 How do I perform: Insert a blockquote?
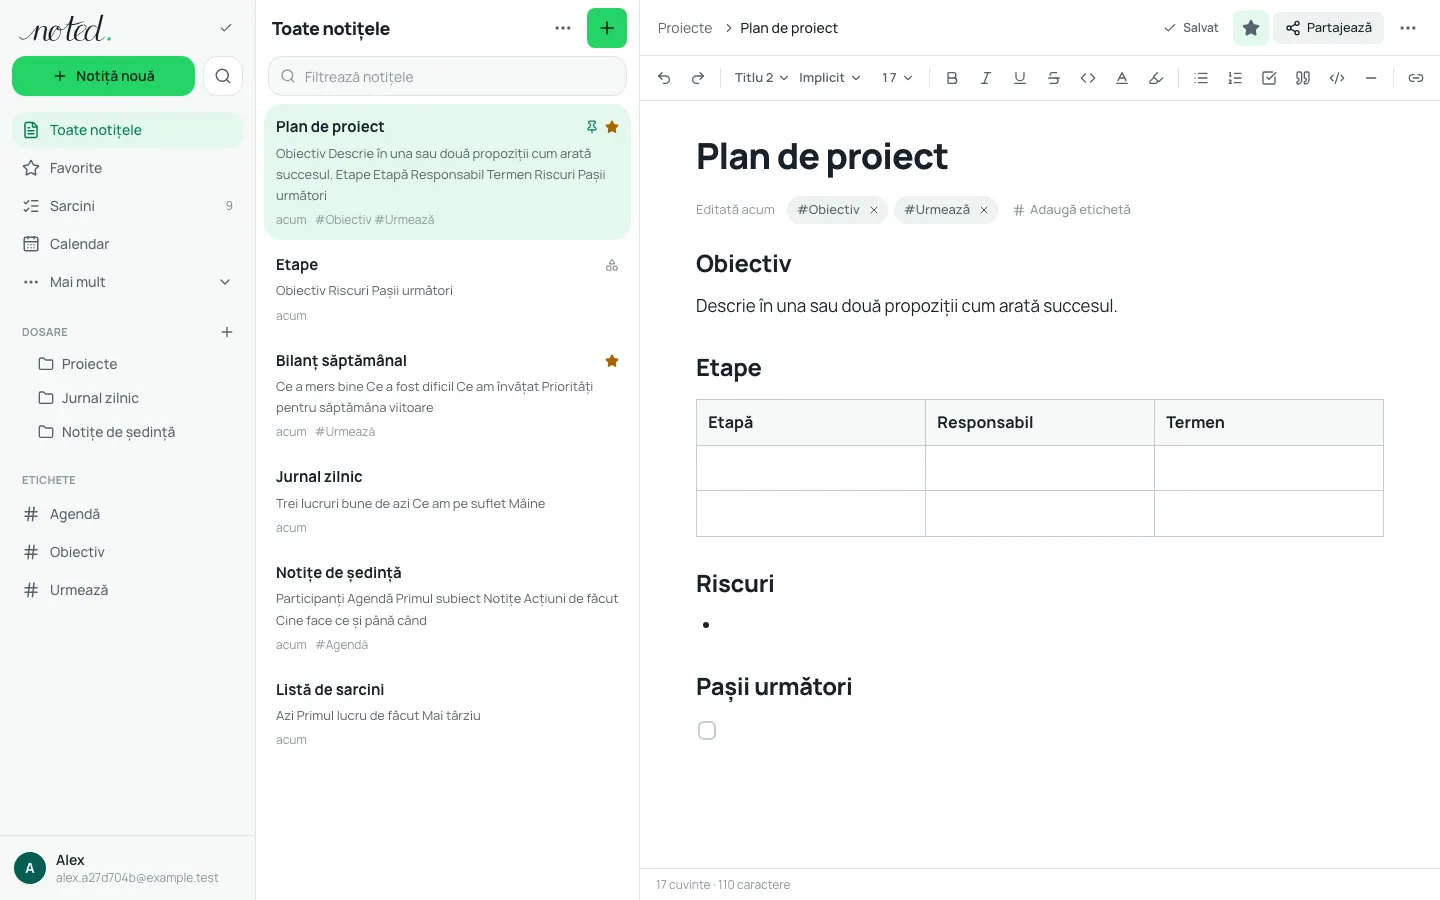(1303, 78)
